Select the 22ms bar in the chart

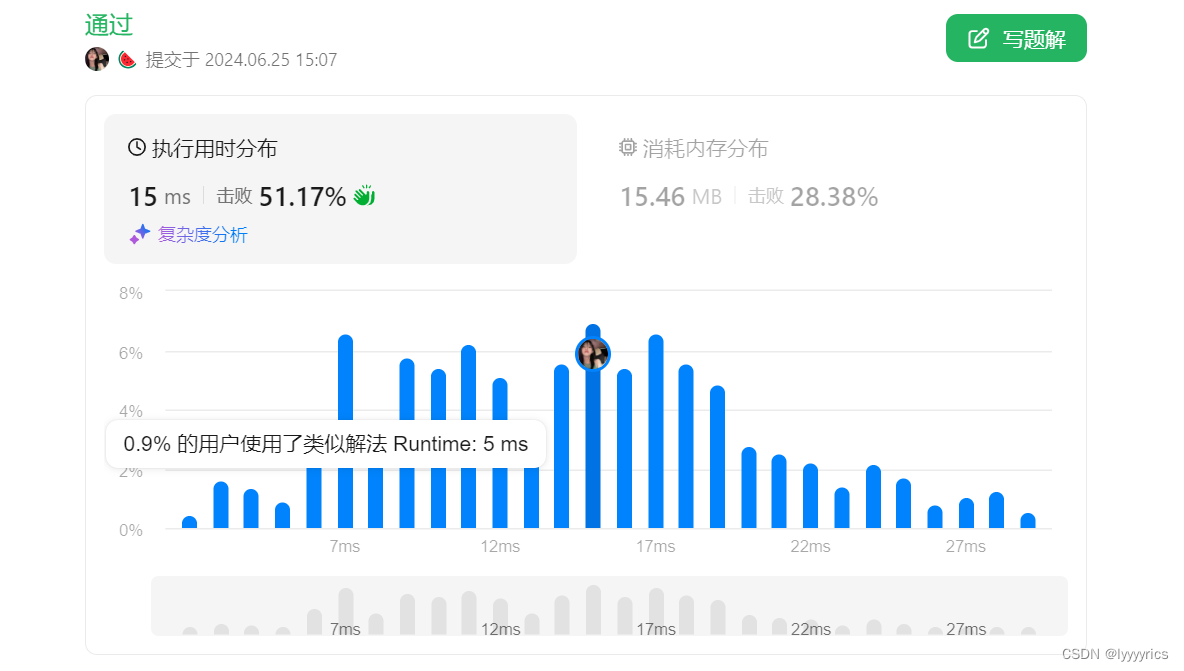tap(810, 496)
